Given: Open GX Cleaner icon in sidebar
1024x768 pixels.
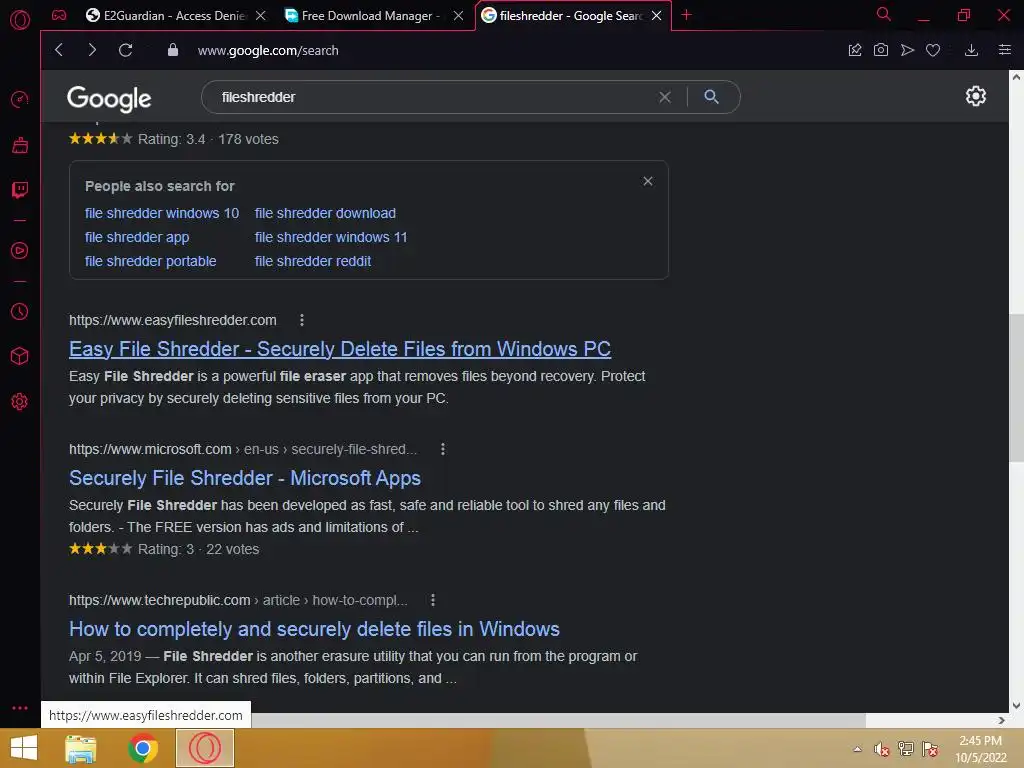Looking at the screenshot, I should [x=20, y=144].
